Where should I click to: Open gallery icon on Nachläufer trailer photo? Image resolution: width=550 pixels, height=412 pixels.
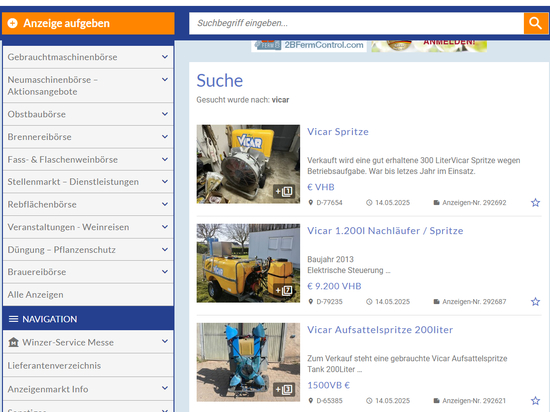pos(284,290)
